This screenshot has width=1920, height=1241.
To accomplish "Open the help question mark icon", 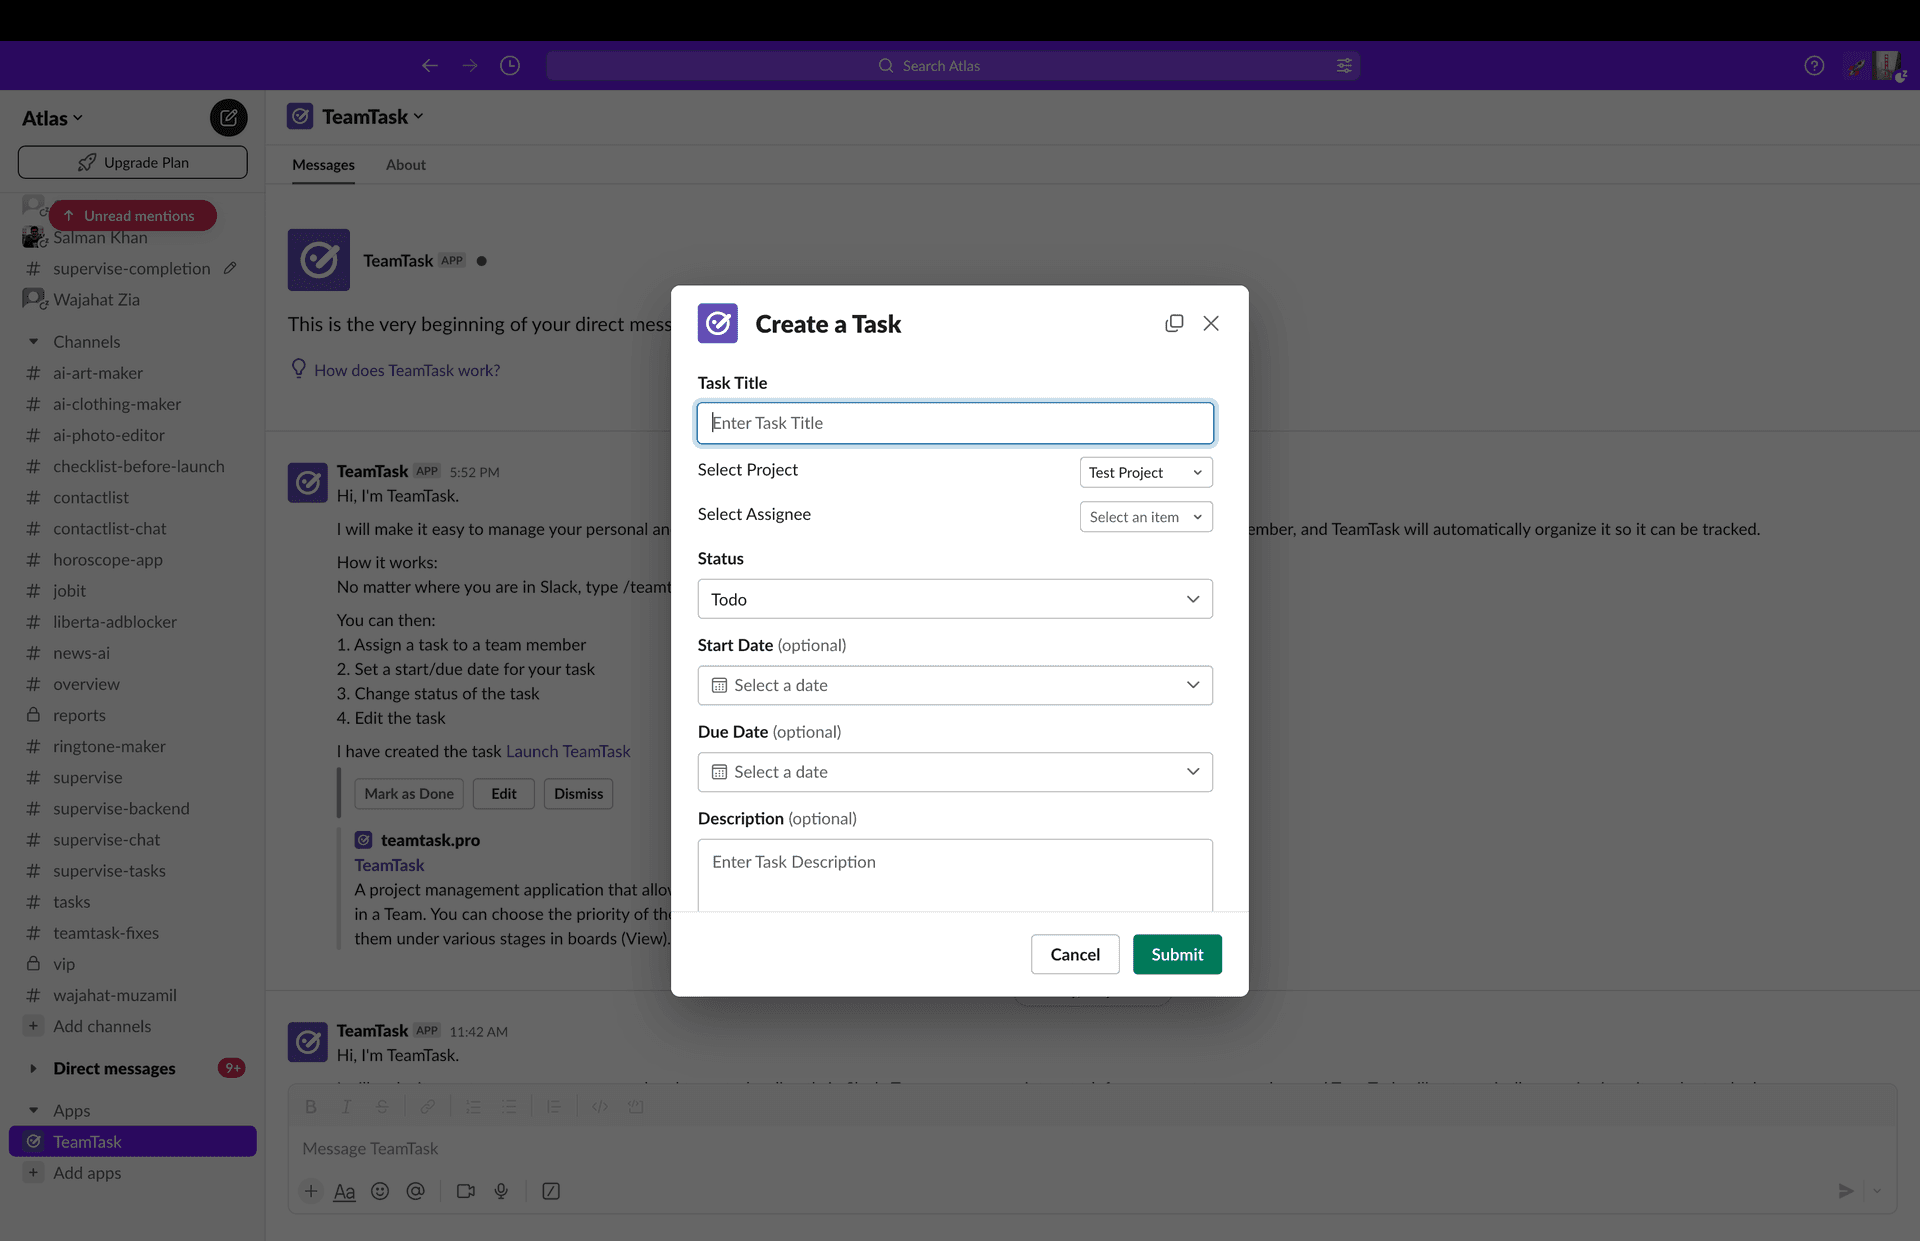I will click(1814, 66).
